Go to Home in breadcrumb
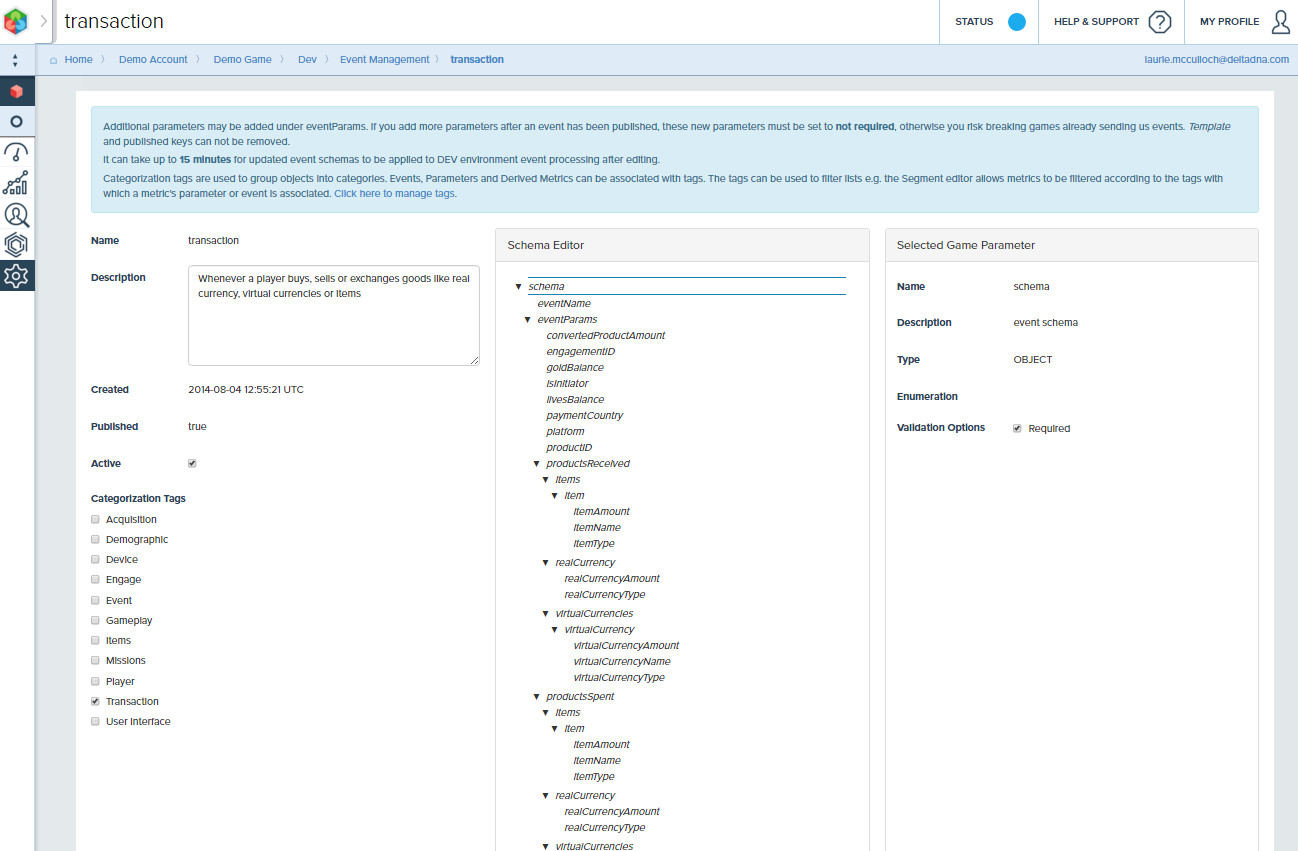Viewport: 1298px width, 851px height. (x=78, y=60)
